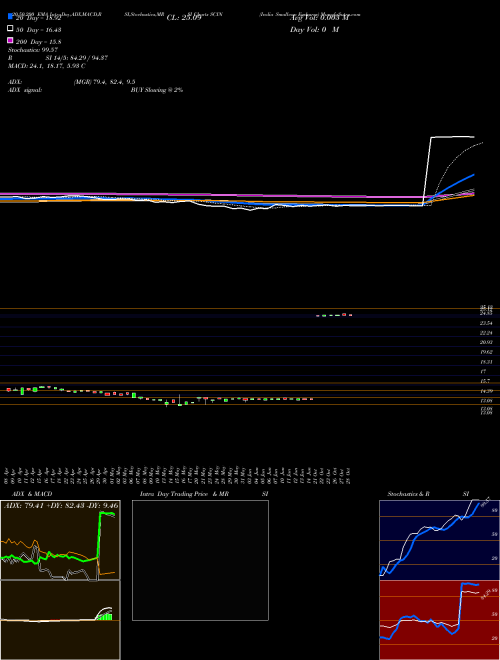Click the 'Day Vol: 0 M' label
The width and height of the screenshot is (500, 660).
pos(314,30)
